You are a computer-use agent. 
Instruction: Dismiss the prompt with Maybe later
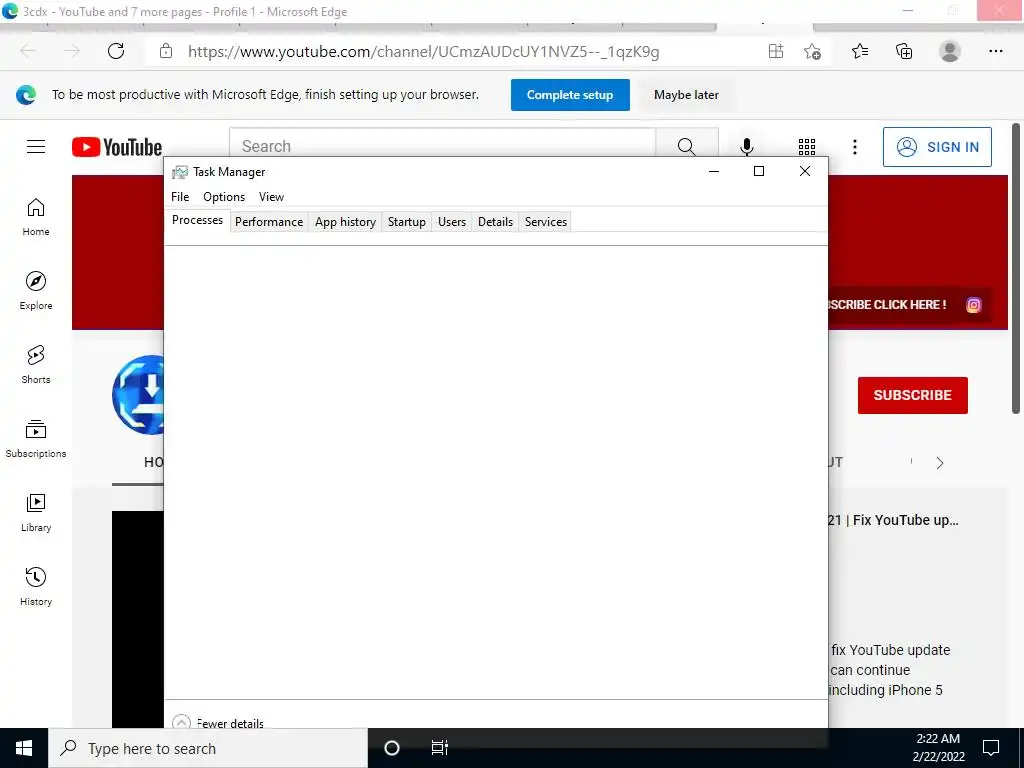pos(686,95)
